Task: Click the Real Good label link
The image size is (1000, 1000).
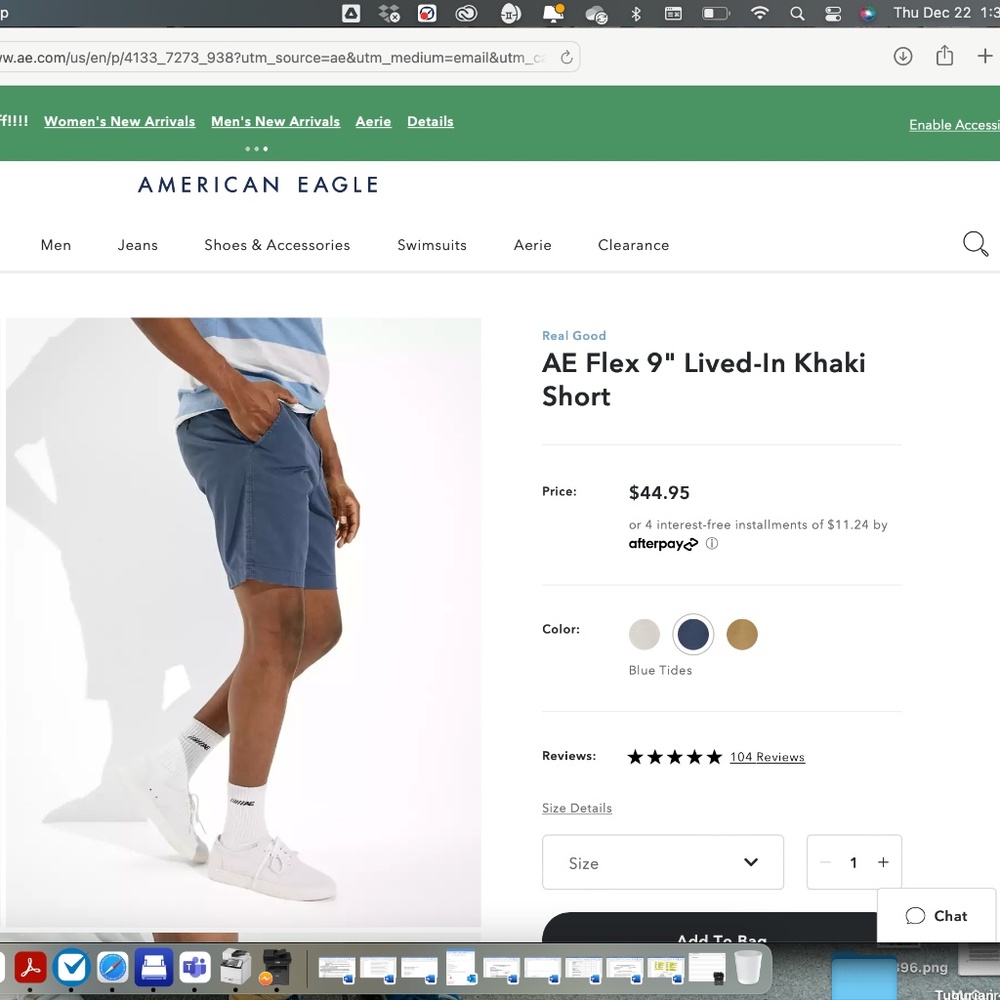Action: 574,335
